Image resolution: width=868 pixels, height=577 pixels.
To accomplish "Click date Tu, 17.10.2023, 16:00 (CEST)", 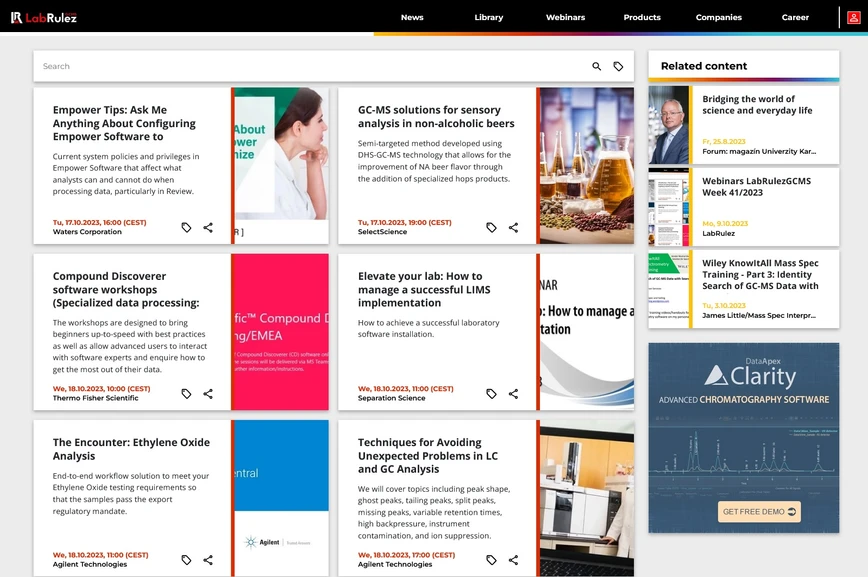I will point(100,223).
